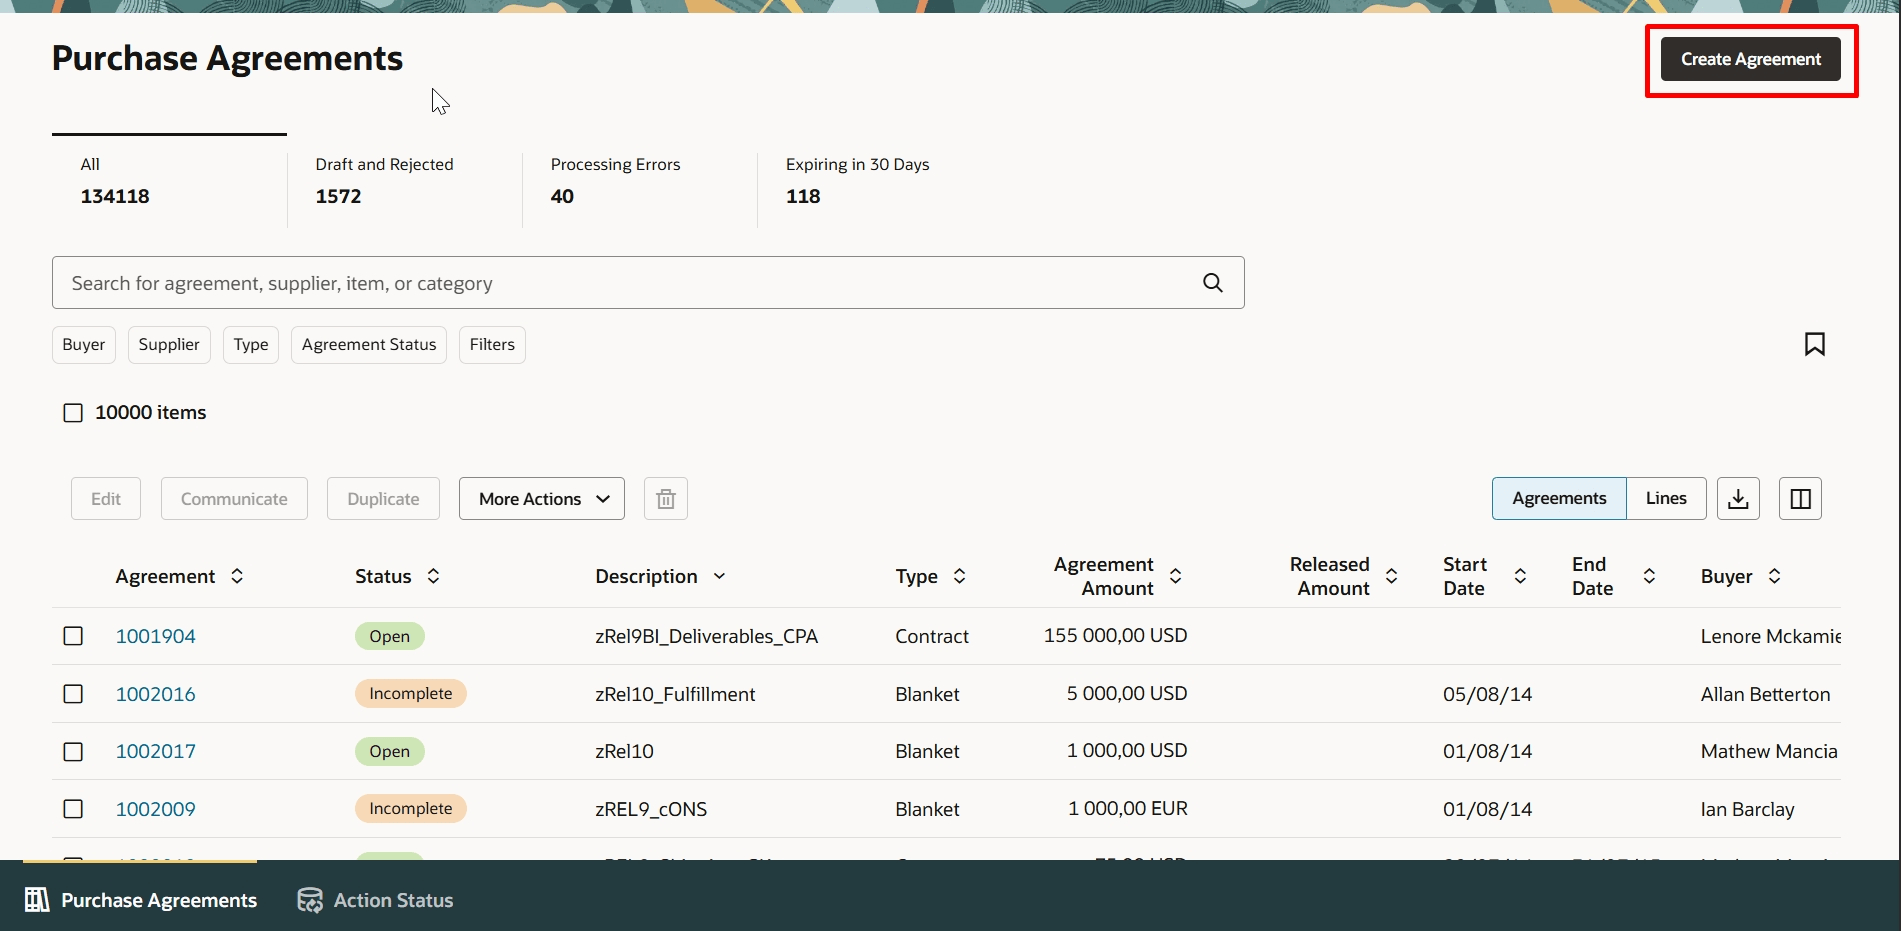Check the box for agreement 1002017
Viewport: 1901px width, 931px height.
click(73, 751)
